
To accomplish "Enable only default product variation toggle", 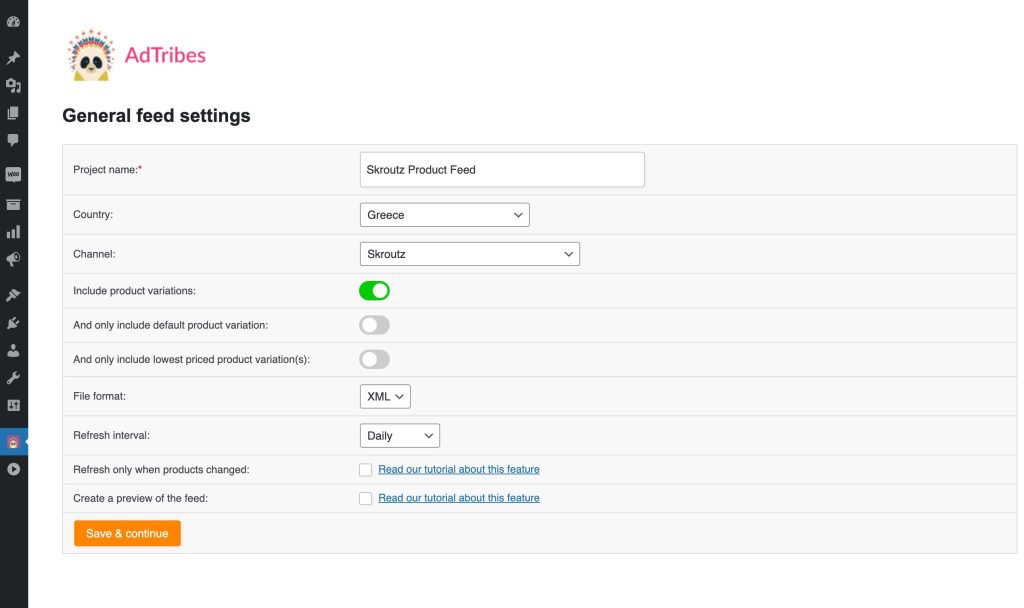I will pos(374,325).
